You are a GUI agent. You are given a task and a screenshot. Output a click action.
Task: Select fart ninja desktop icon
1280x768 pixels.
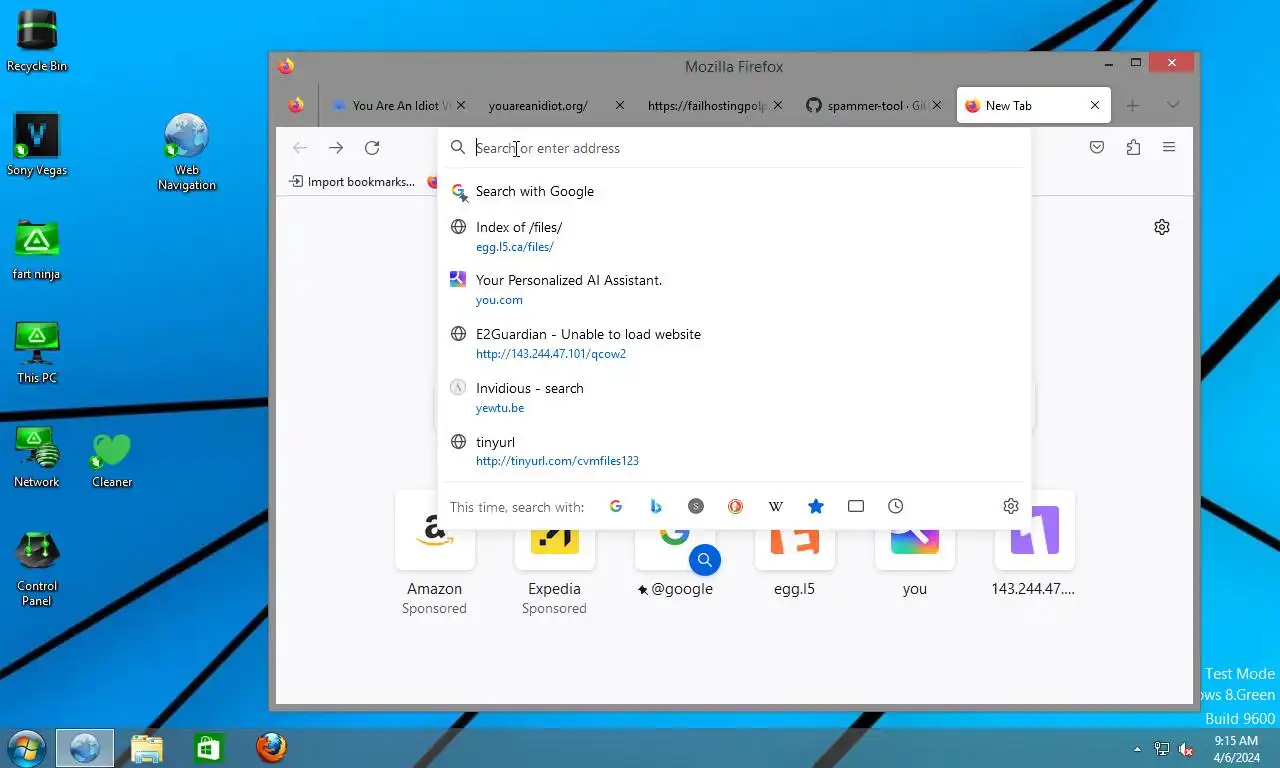click(37, 249)
